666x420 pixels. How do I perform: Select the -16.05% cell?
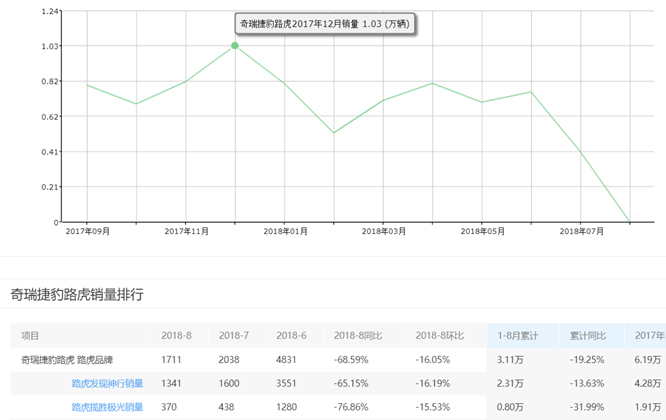click(432, 360)
